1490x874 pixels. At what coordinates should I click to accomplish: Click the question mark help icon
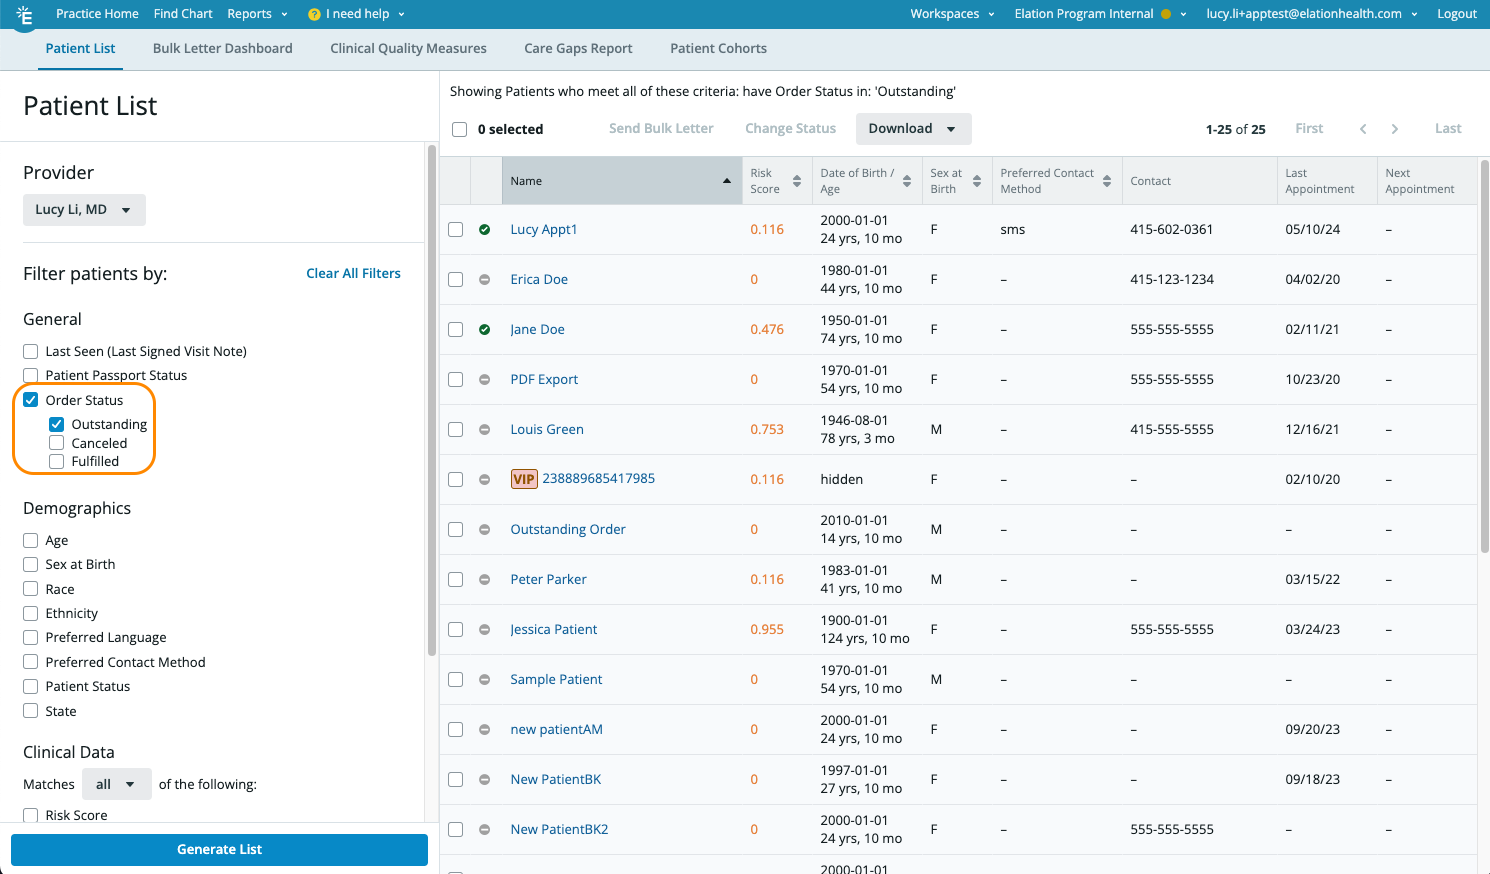click(314, 14)
